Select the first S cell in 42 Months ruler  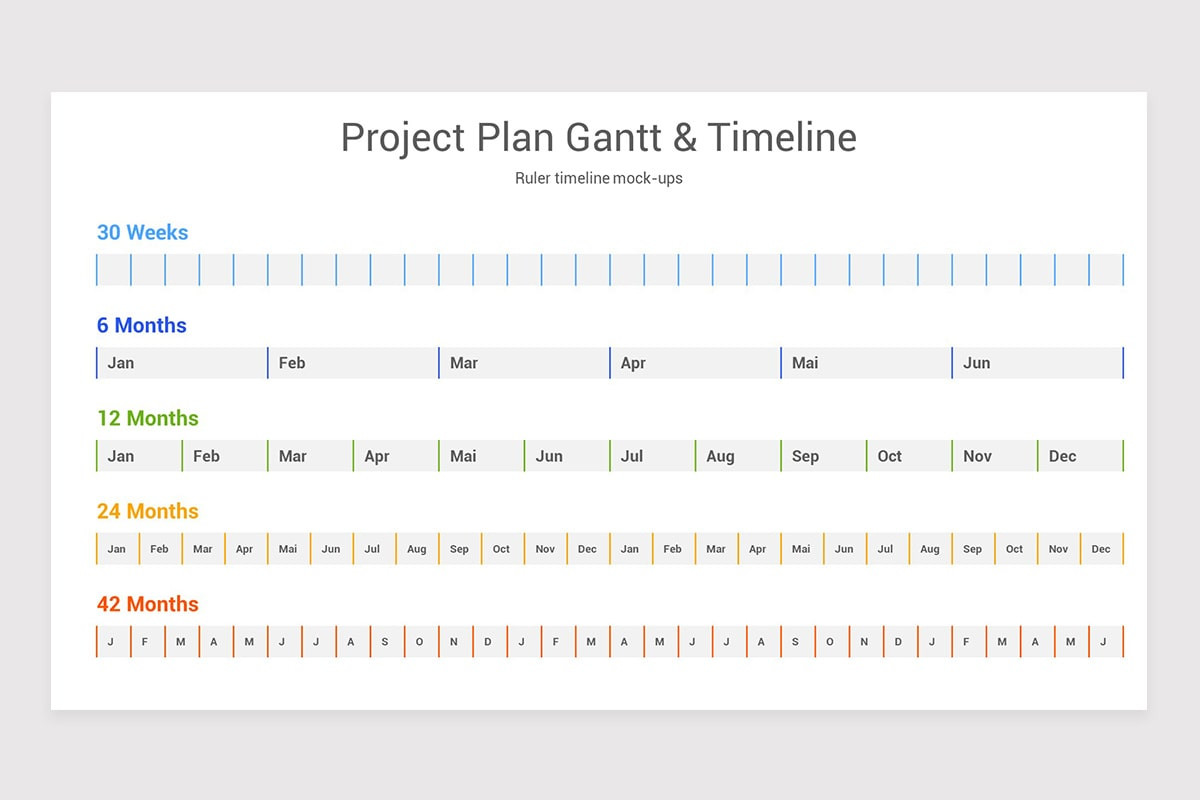point(387,642)
